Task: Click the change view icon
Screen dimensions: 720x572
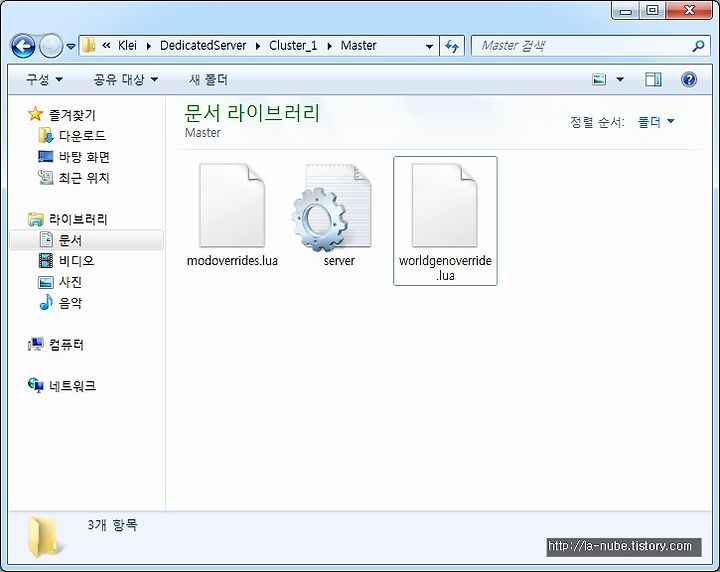Action: click(x=599, y=80)
